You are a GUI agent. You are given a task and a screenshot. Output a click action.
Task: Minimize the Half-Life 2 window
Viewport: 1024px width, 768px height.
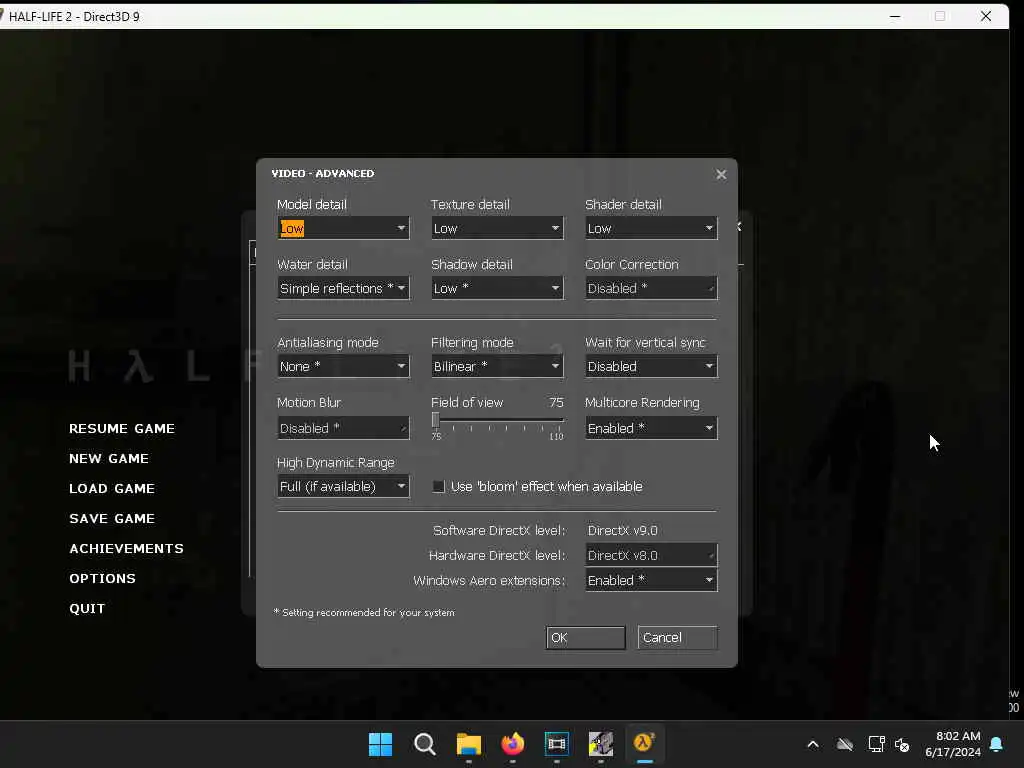[895, 16]
